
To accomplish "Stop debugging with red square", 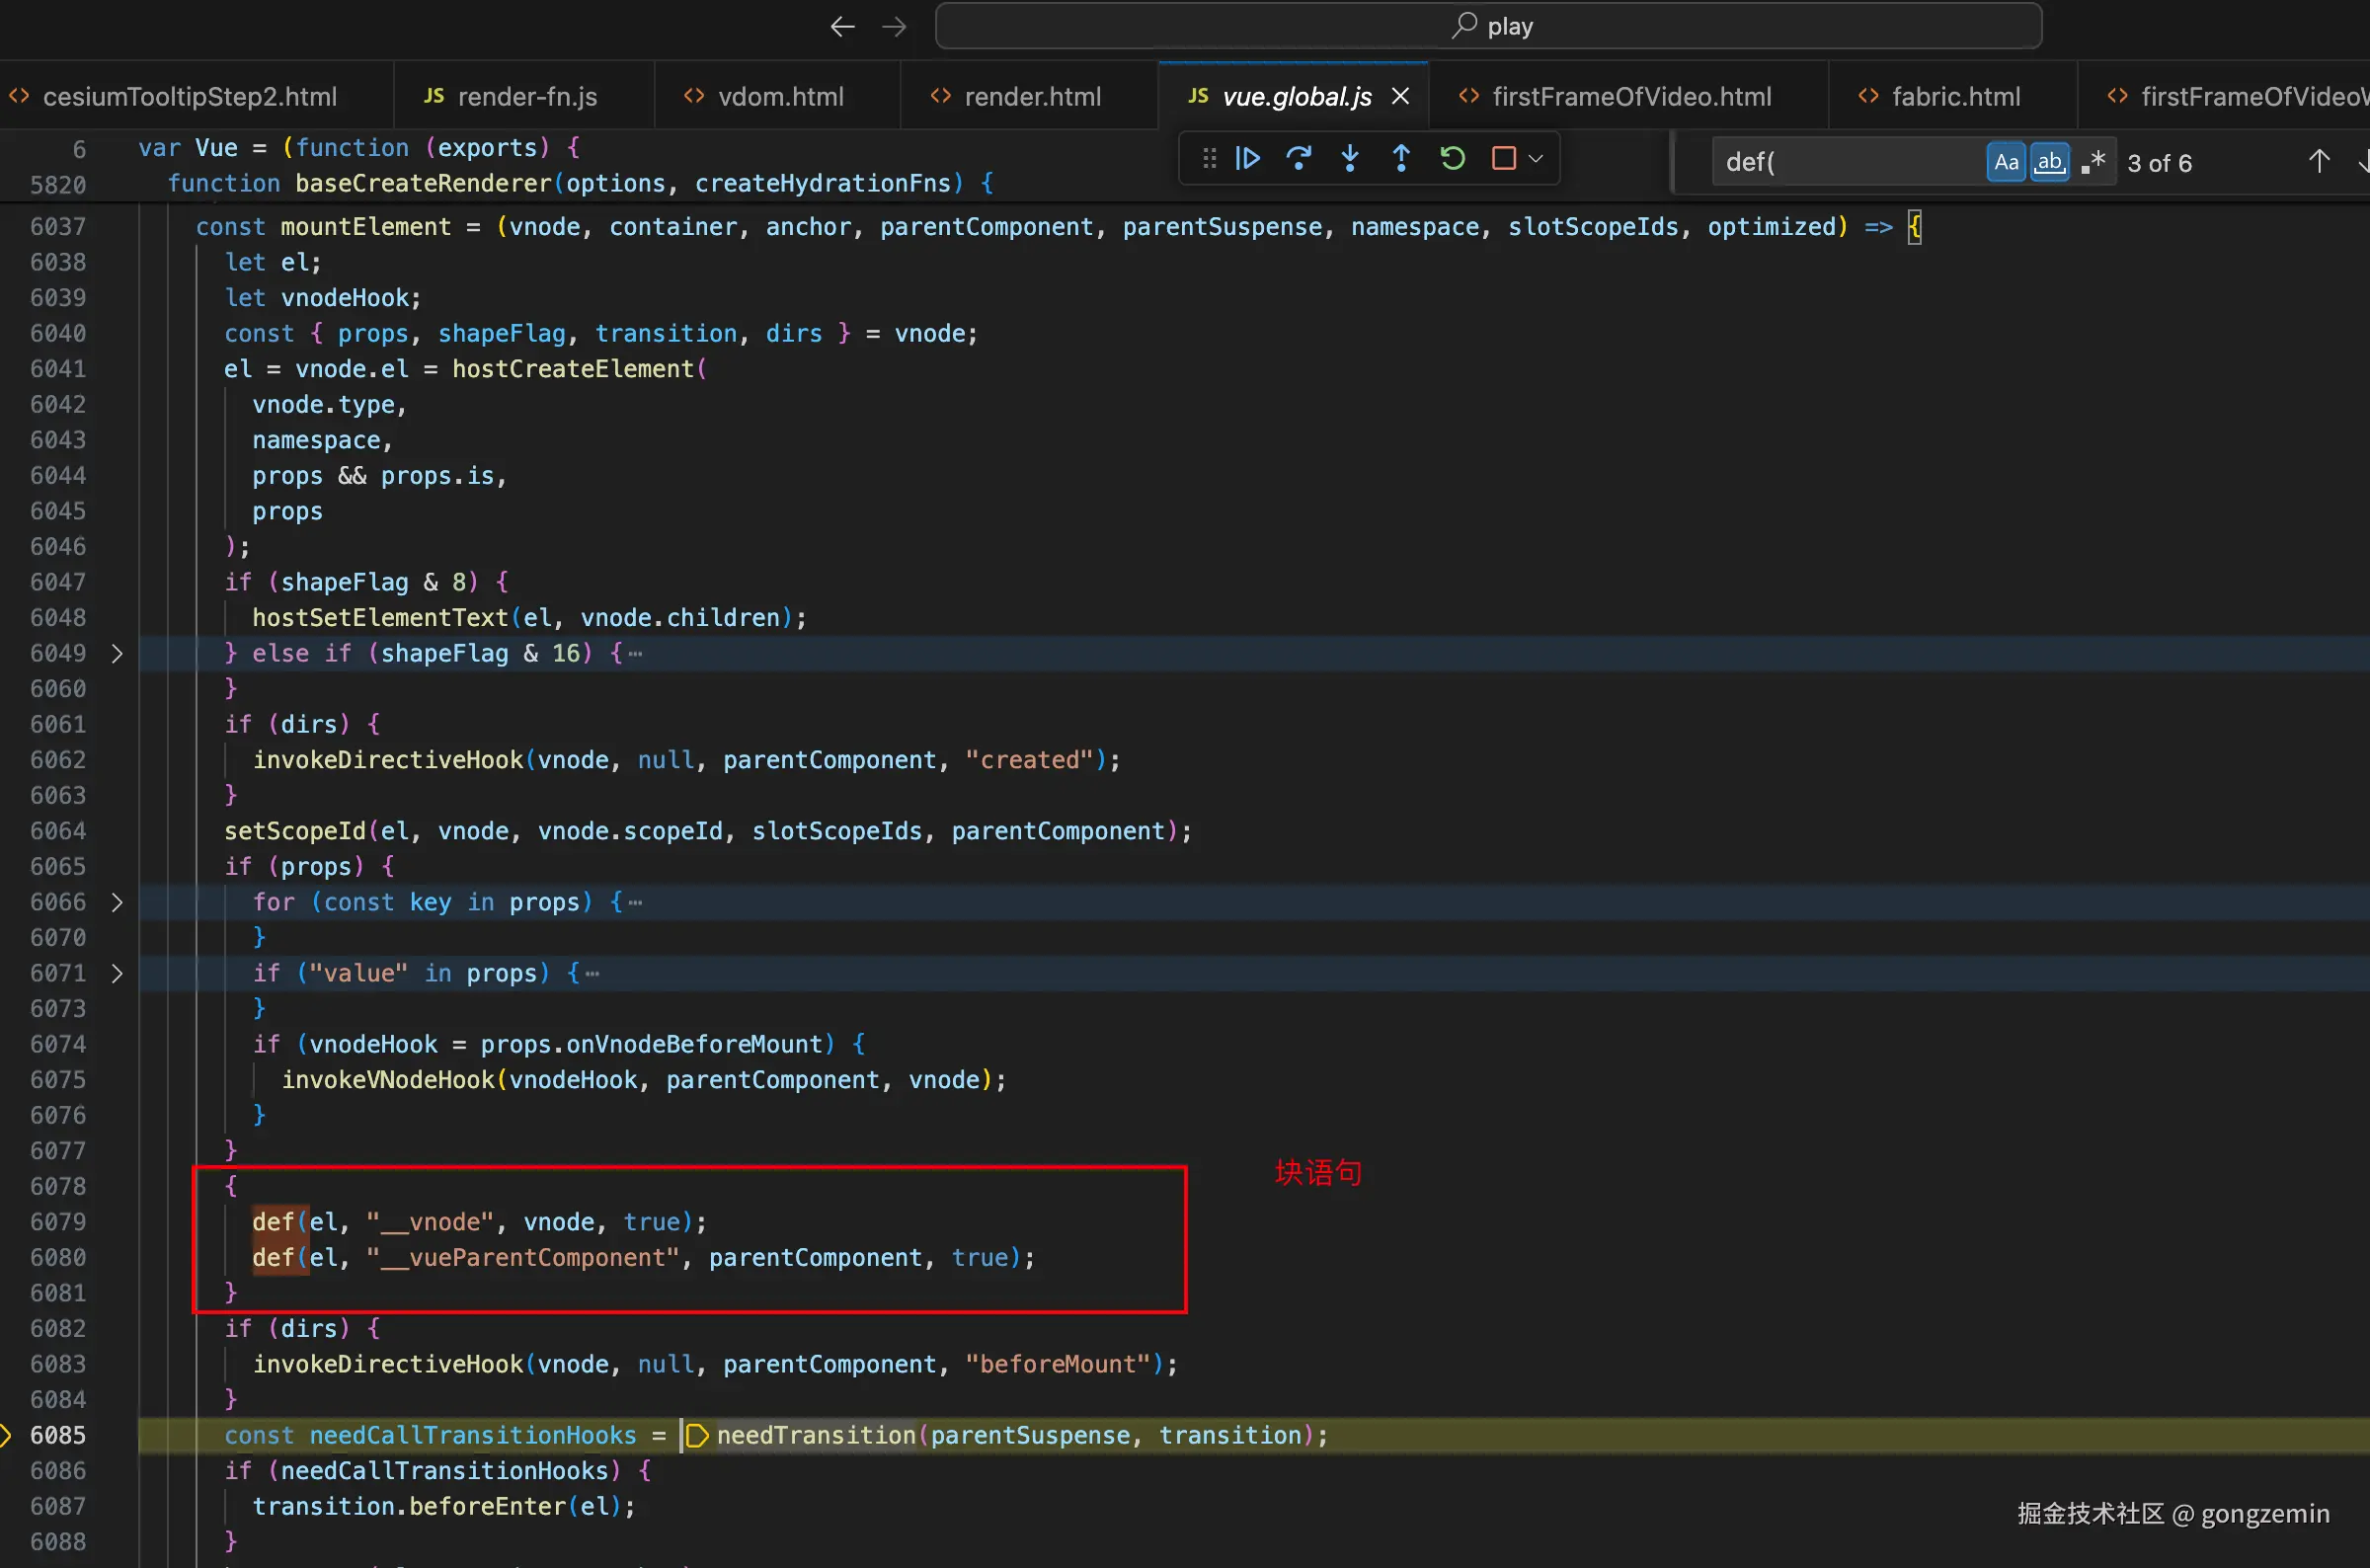I will 1503,158.
